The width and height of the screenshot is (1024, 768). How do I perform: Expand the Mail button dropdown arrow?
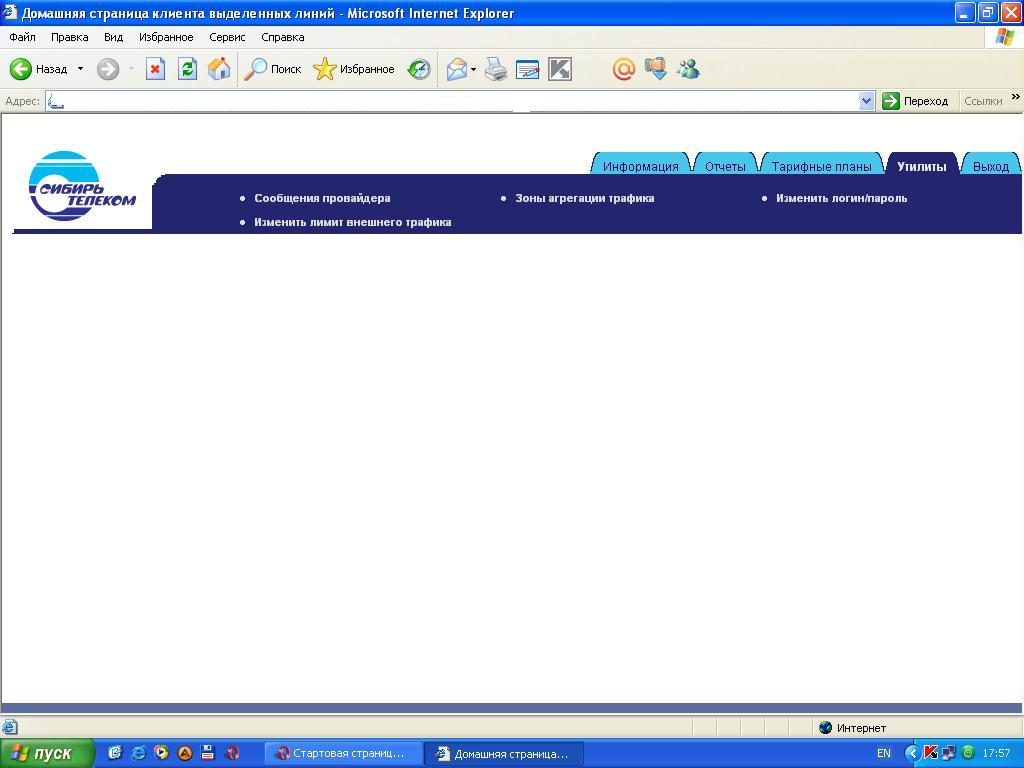pyautogui.click(x=474, y=69)
